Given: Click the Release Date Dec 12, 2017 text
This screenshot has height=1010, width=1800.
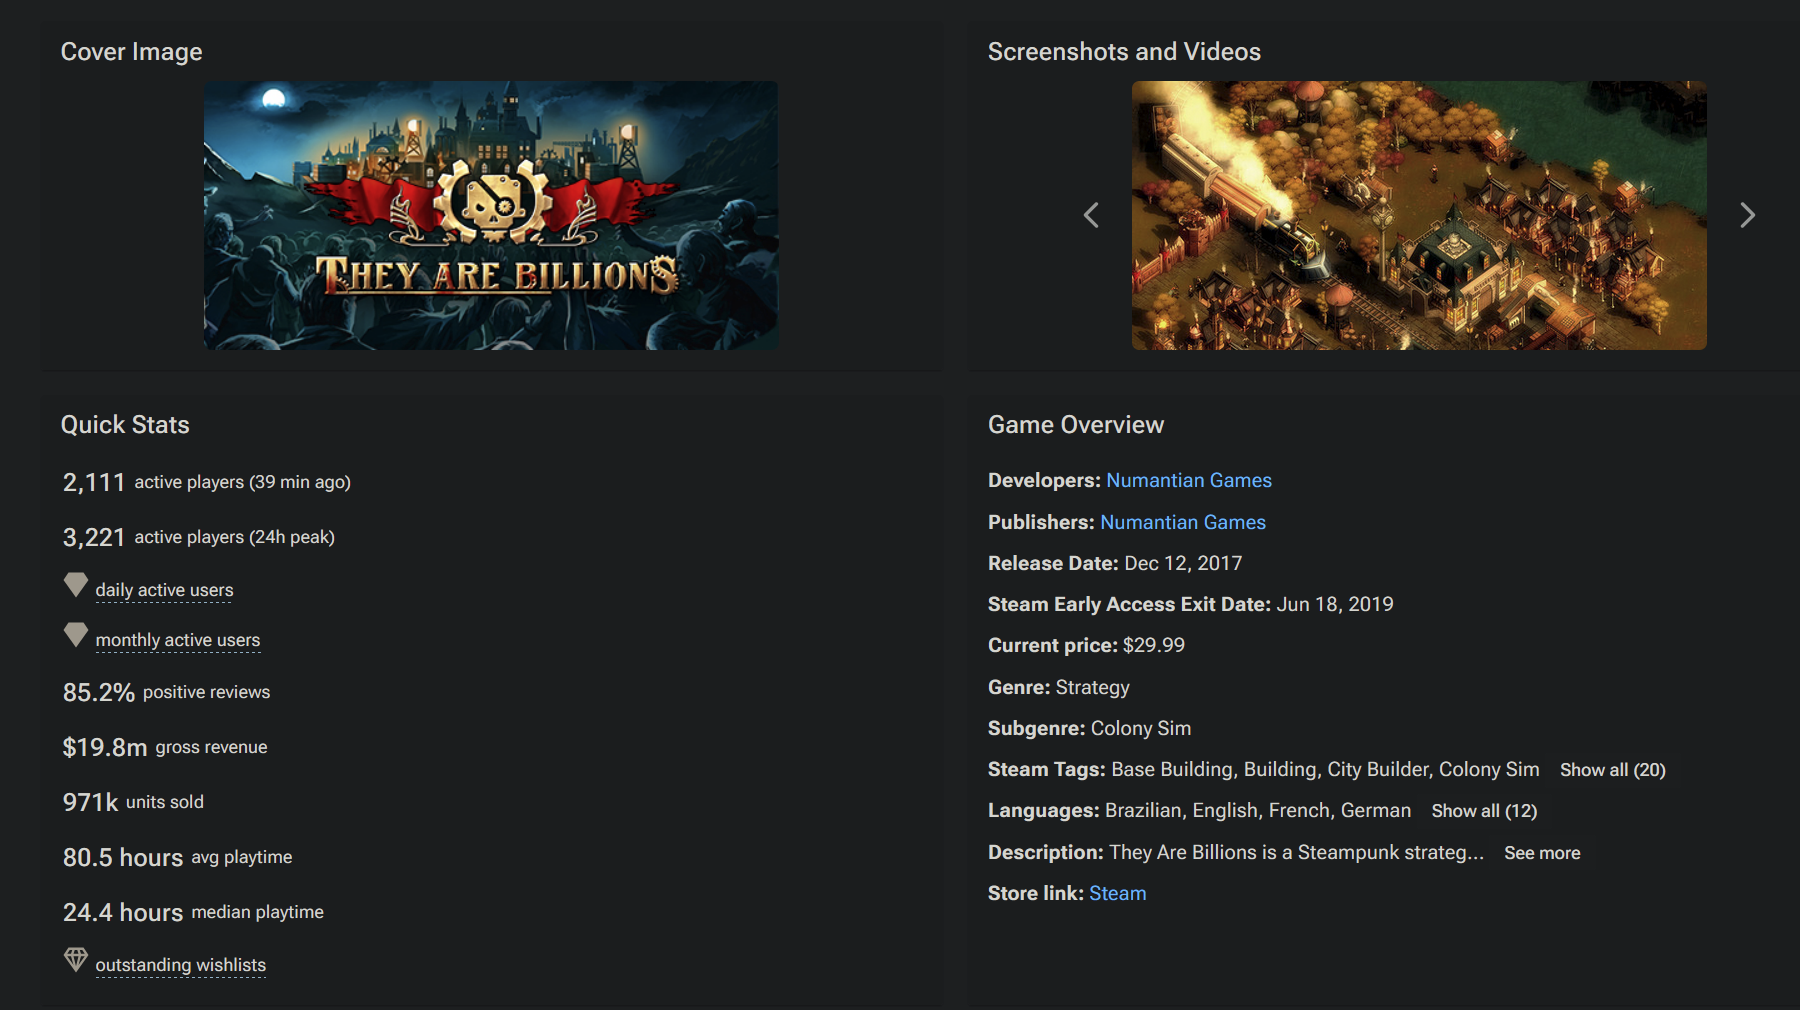Looking at the screenshot, I should (1115, 563).
